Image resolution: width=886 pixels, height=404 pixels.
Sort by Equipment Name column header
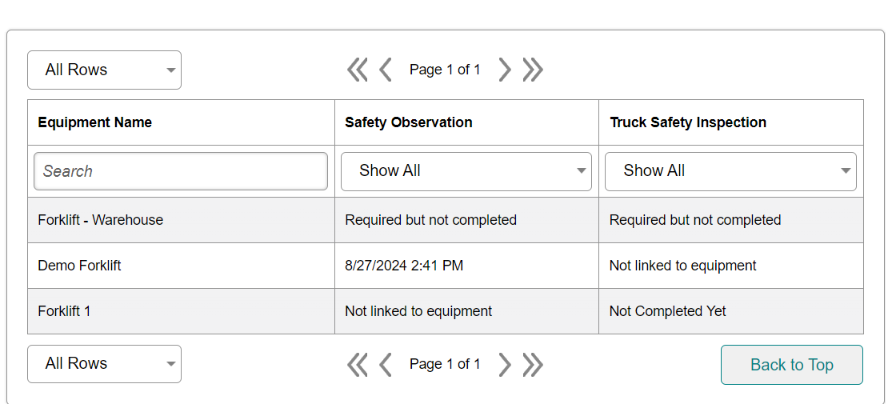pyautogui.click(x=95, y=122)
